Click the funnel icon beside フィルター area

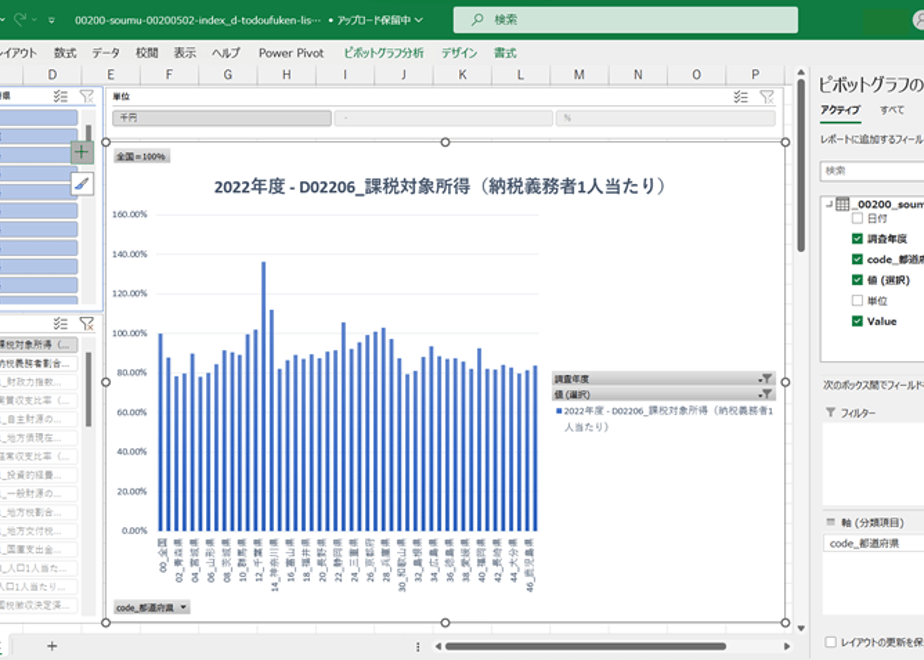click(830, 412)
